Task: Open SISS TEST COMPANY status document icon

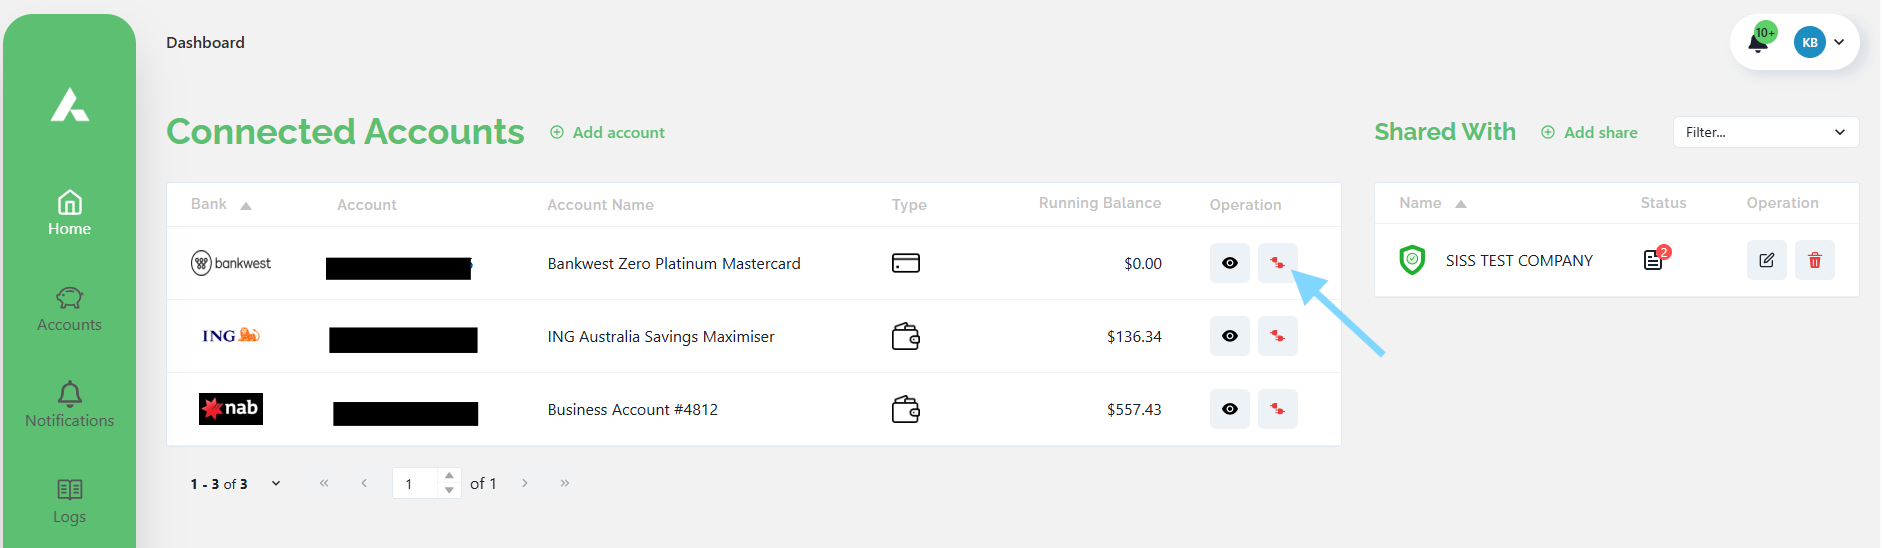Action: pyautogui.click(x=1653, y=260)
